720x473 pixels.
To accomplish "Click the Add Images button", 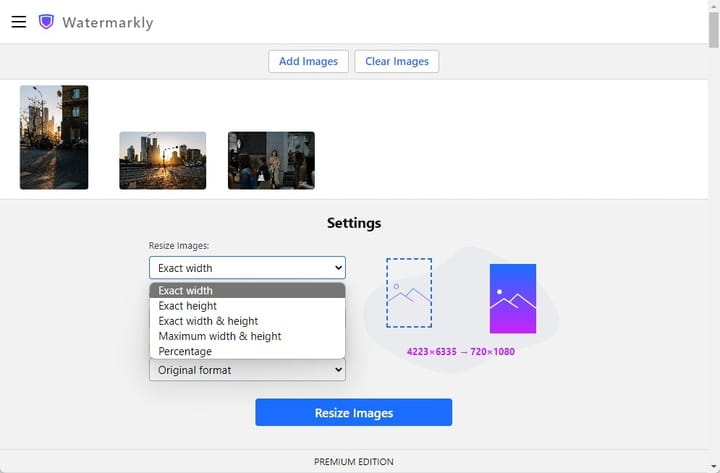I will pyautogui.click(x=308, y=61).
